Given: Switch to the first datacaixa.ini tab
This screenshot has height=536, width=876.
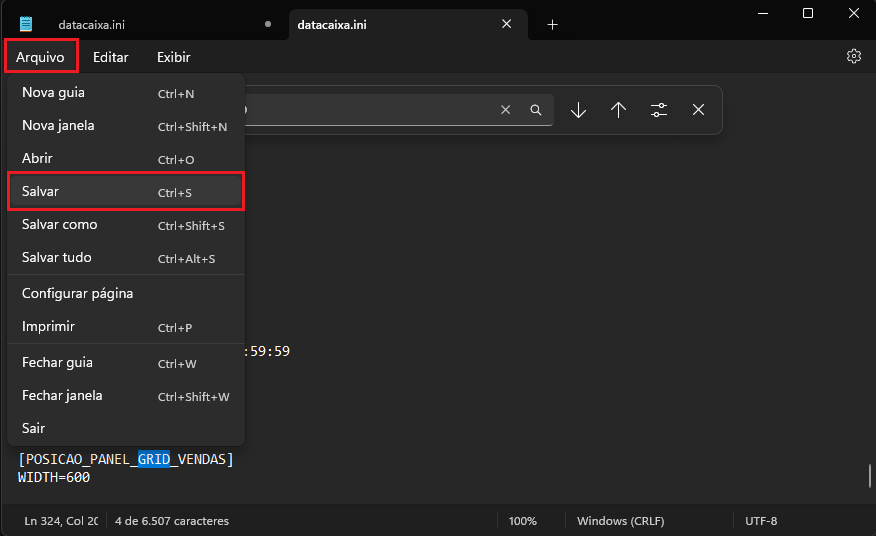Looking at the screenshot, I should tap(140, 24).
